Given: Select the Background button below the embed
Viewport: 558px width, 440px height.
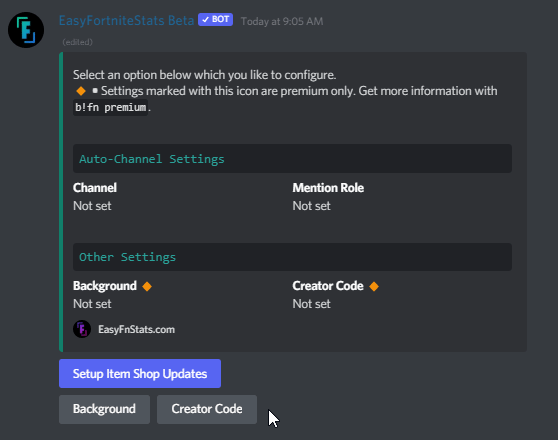Looking at the screenshot, I should click(104, 409).
